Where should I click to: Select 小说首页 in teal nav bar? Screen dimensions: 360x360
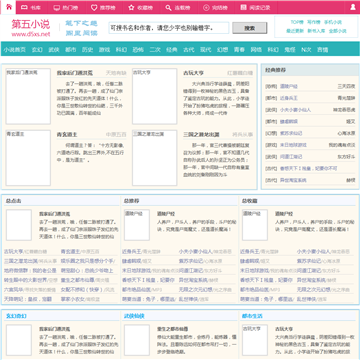pos(15,50)
